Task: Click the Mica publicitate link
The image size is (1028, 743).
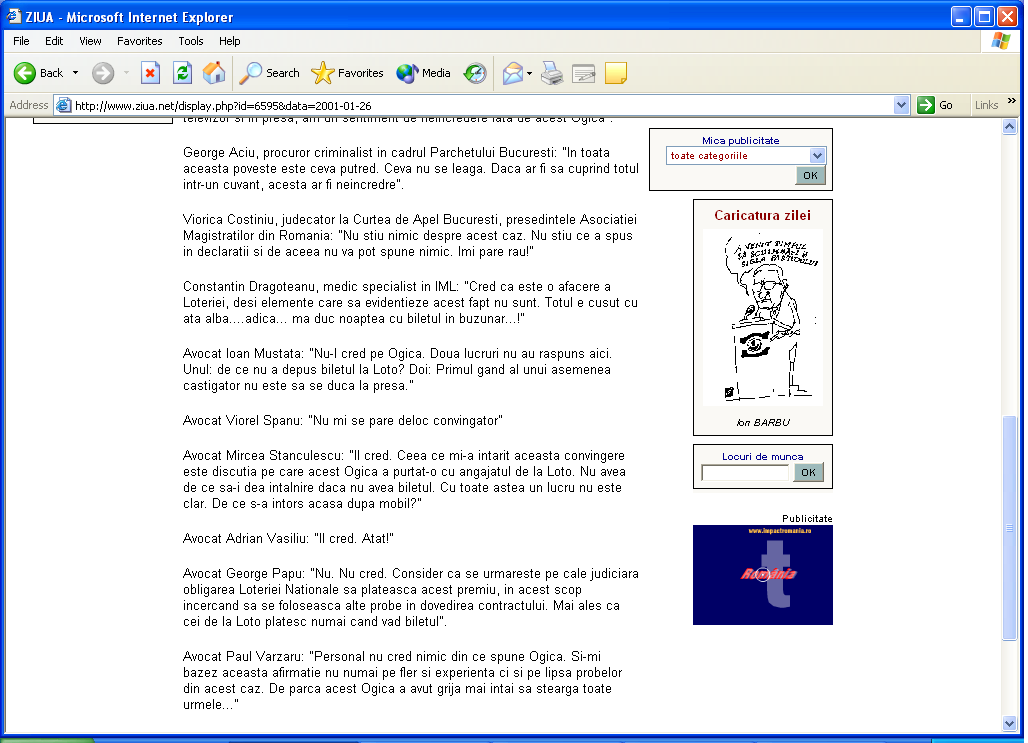Action: [x=741, y=140]
